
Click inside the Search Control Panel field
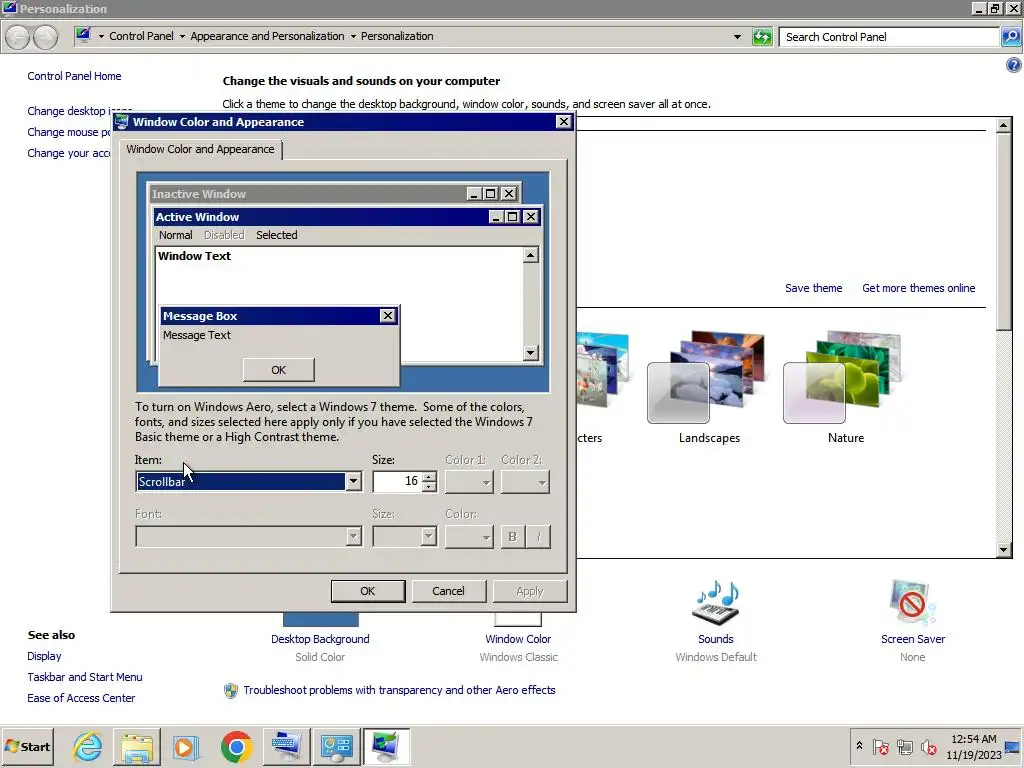(x=888, y=37)
